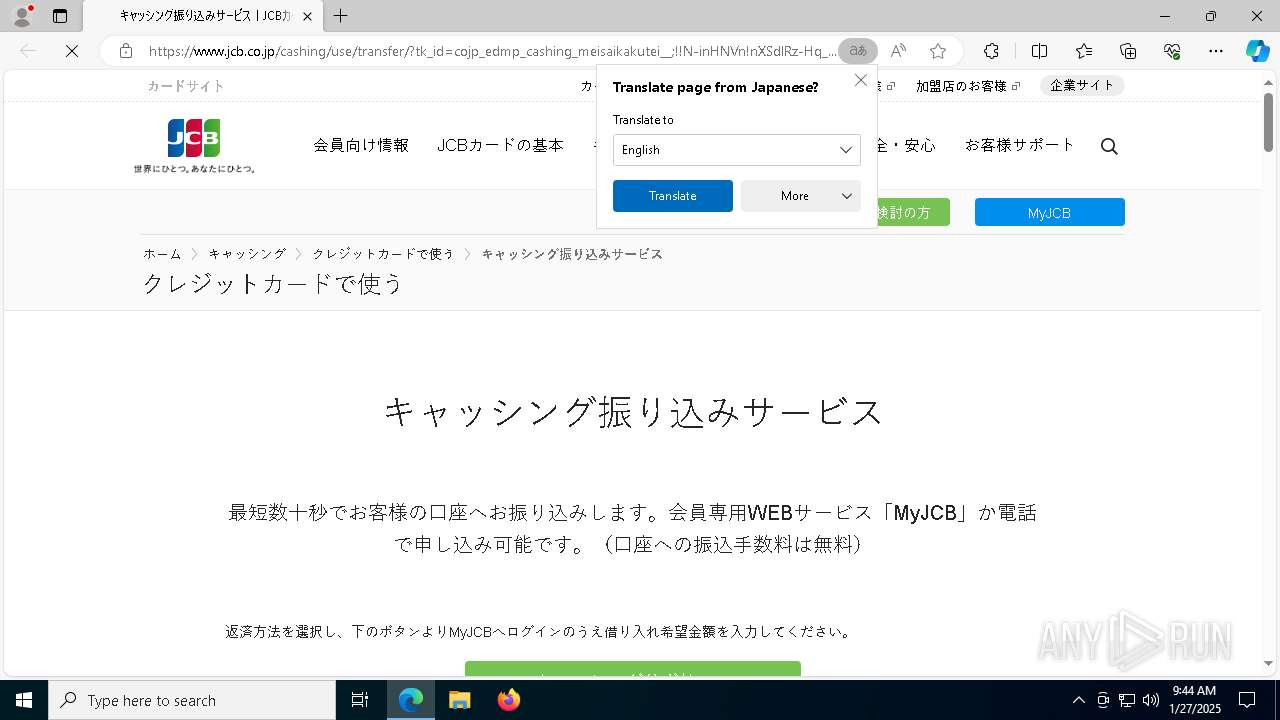Viewport: 1280px width, 720px height.
Task: Add this page to favorites with the star icon
Action: (937, 51)
